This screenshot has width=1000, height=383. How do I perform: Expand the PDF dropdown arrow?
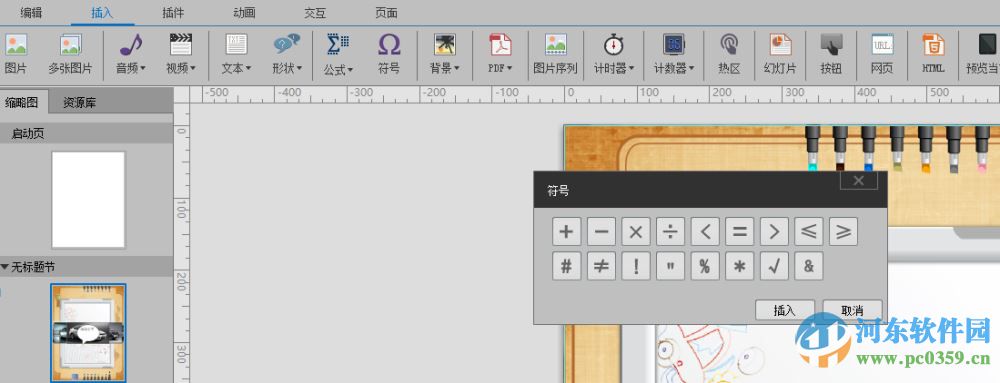point(510,69)
